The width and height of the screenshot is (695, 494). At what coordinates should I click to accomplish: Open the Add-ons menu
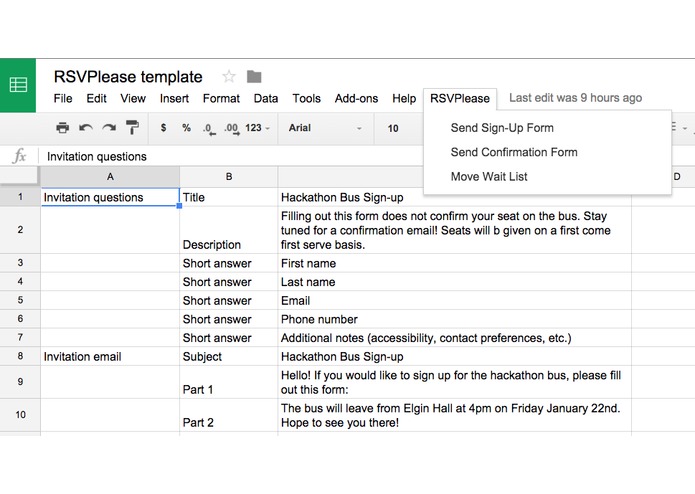[356, 98]
